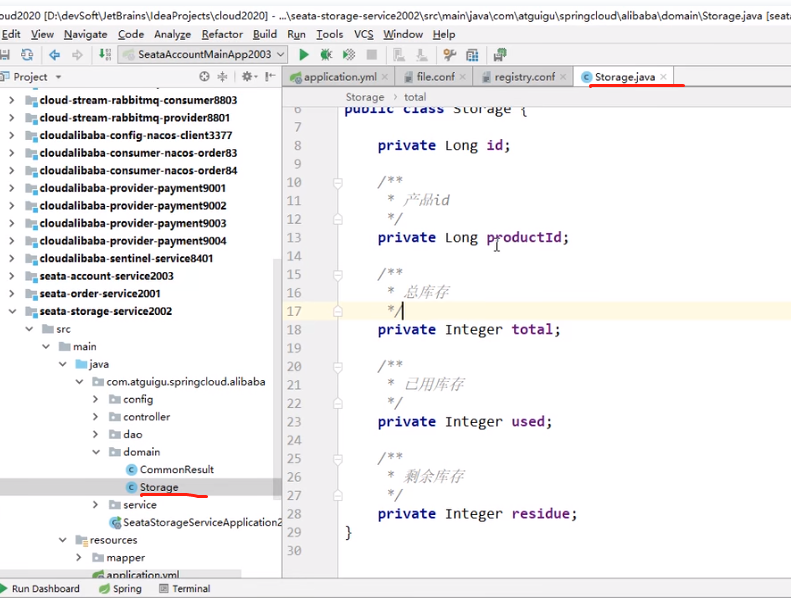Collapse the domain package

click(96, 452)
